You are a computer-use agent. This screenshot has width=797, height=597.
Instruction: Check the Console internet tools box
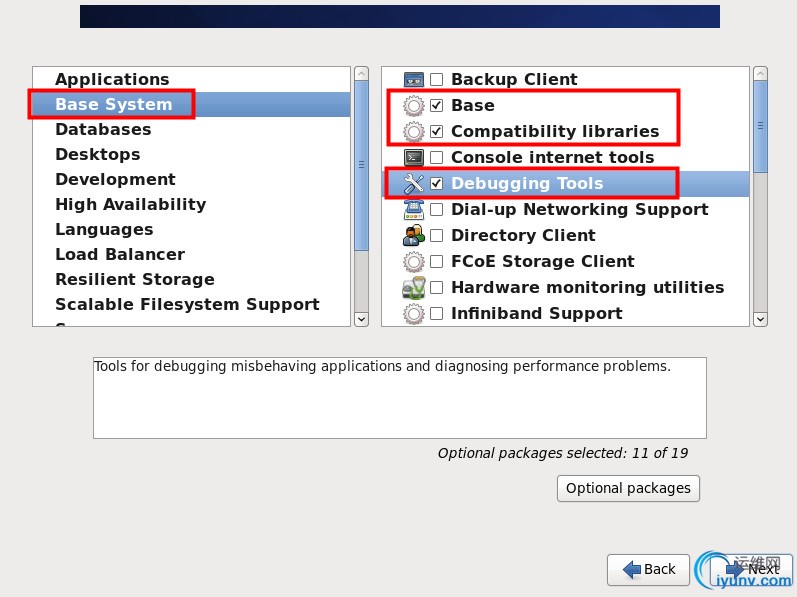(x=437, y=158)
